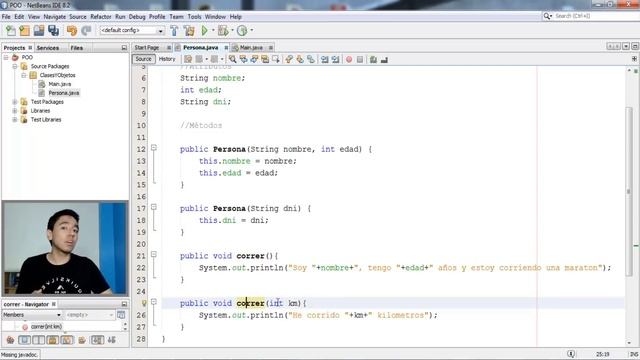The width and height of the screenshot is (640, 360).
Task: Click the Redo toolbar icon
Action: coord(86,31)
